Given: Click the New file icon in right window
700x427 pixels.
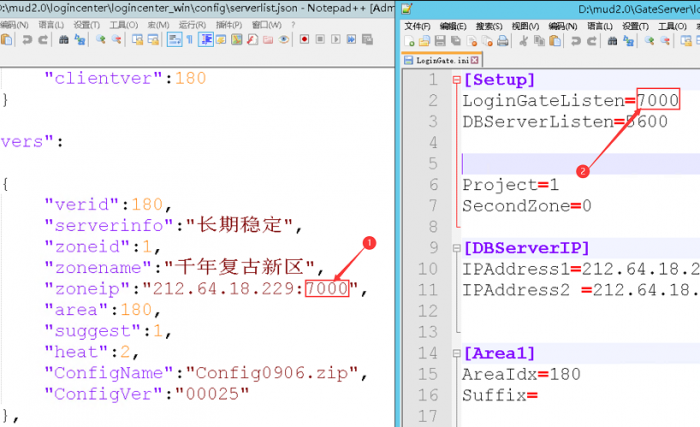Looking at the screenshot, I should tap(409, 41).
